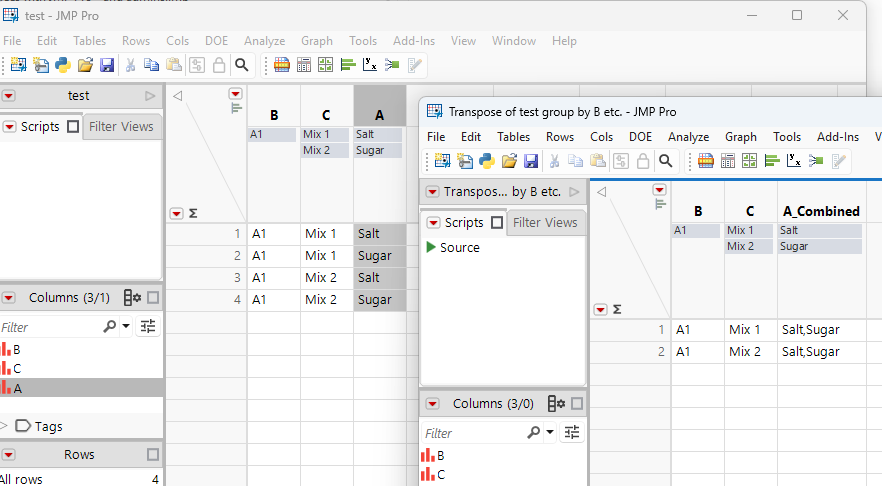Click New Script icon in Transpose window
This screenshot has width=882, height=486.
pyautogui.click(x=465, y=161)
